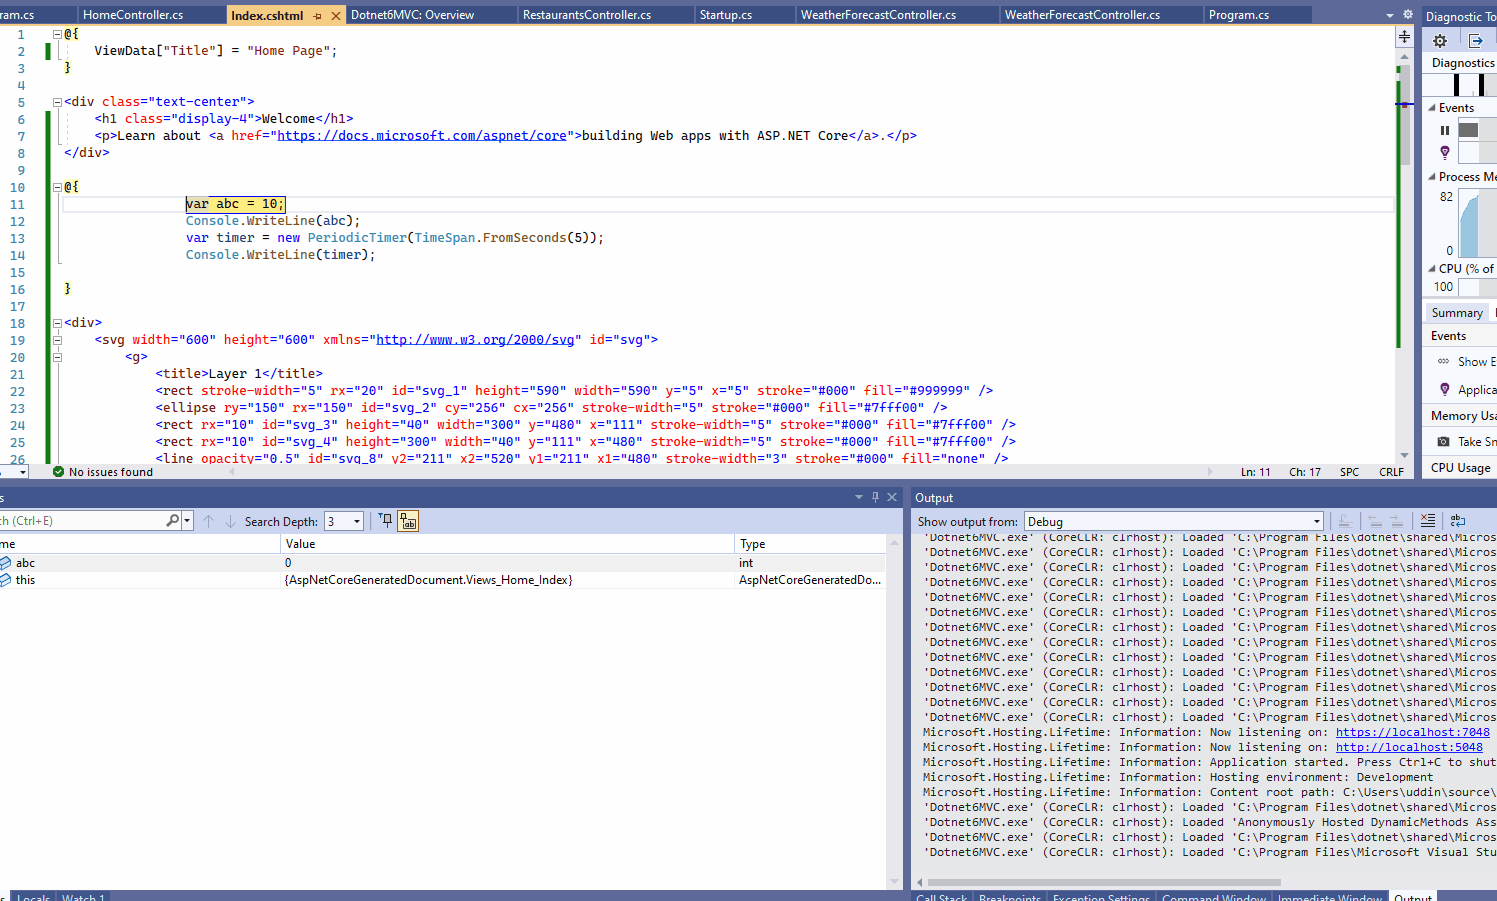Open the Locals window options dropdown arrow
Screen dimensions: 1497x901
[858, 497]
